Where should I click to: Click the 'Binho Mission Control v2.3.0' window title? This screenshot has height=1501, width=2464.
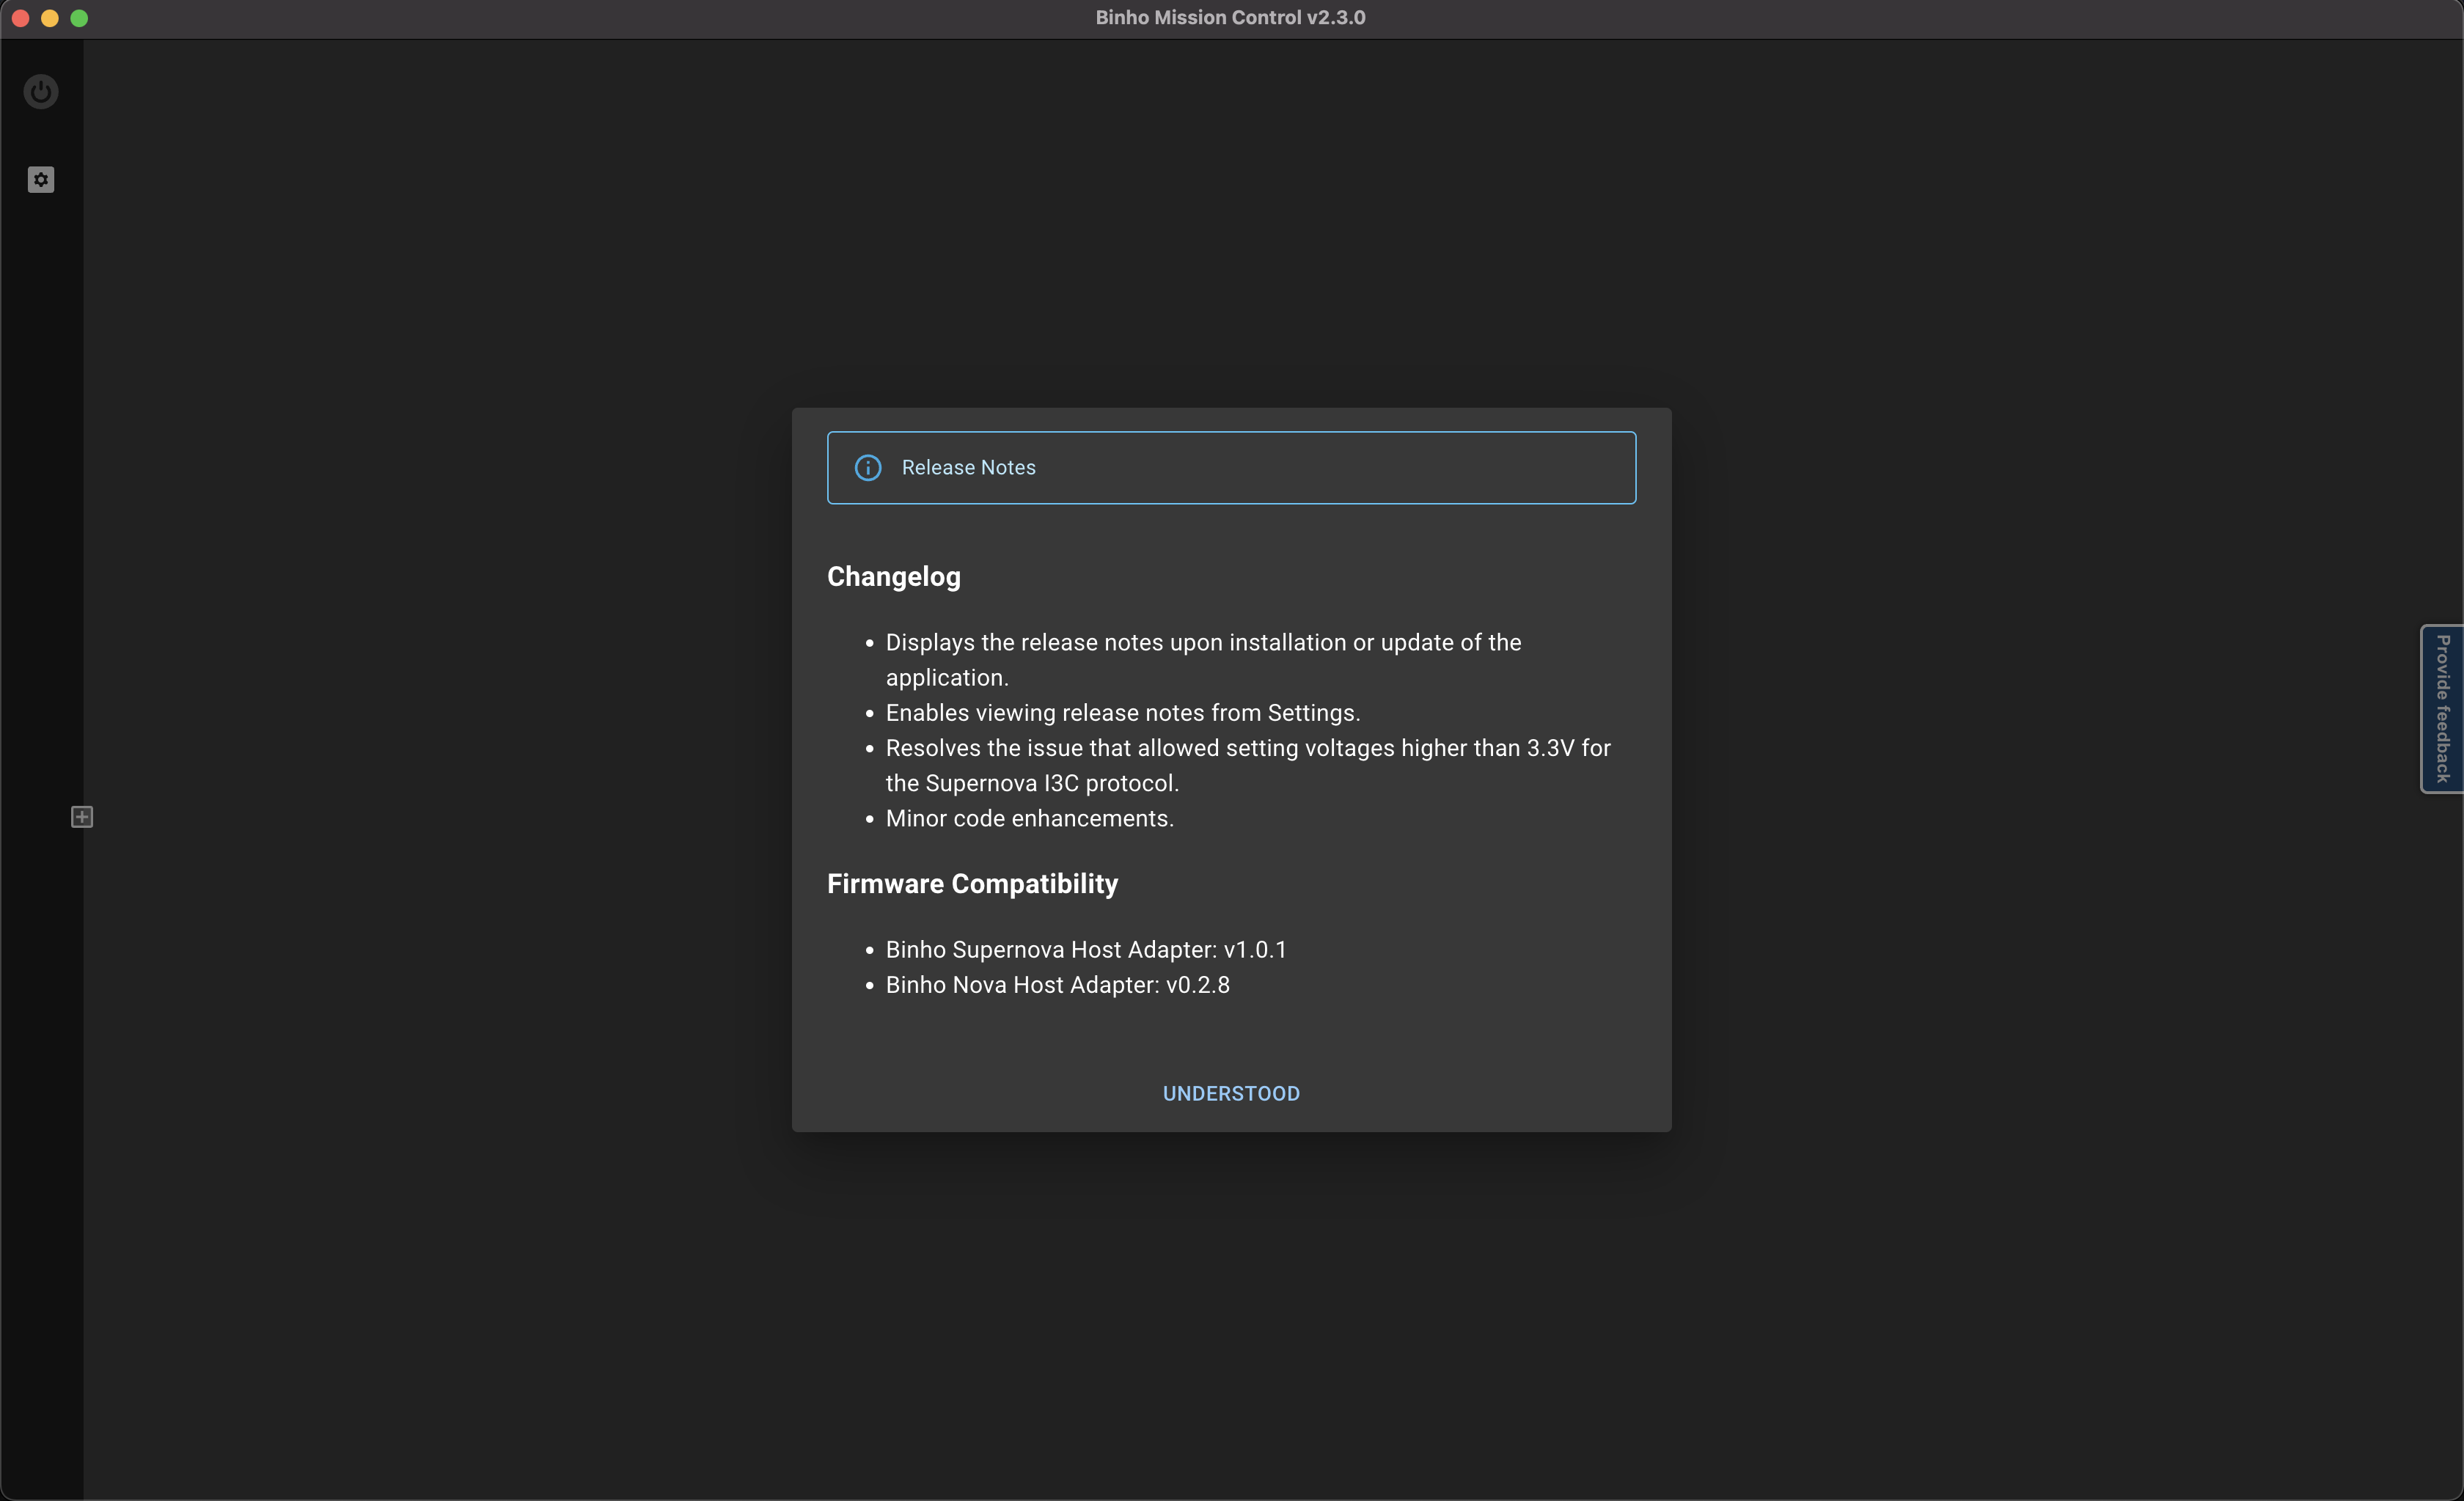click(1230, 18)
